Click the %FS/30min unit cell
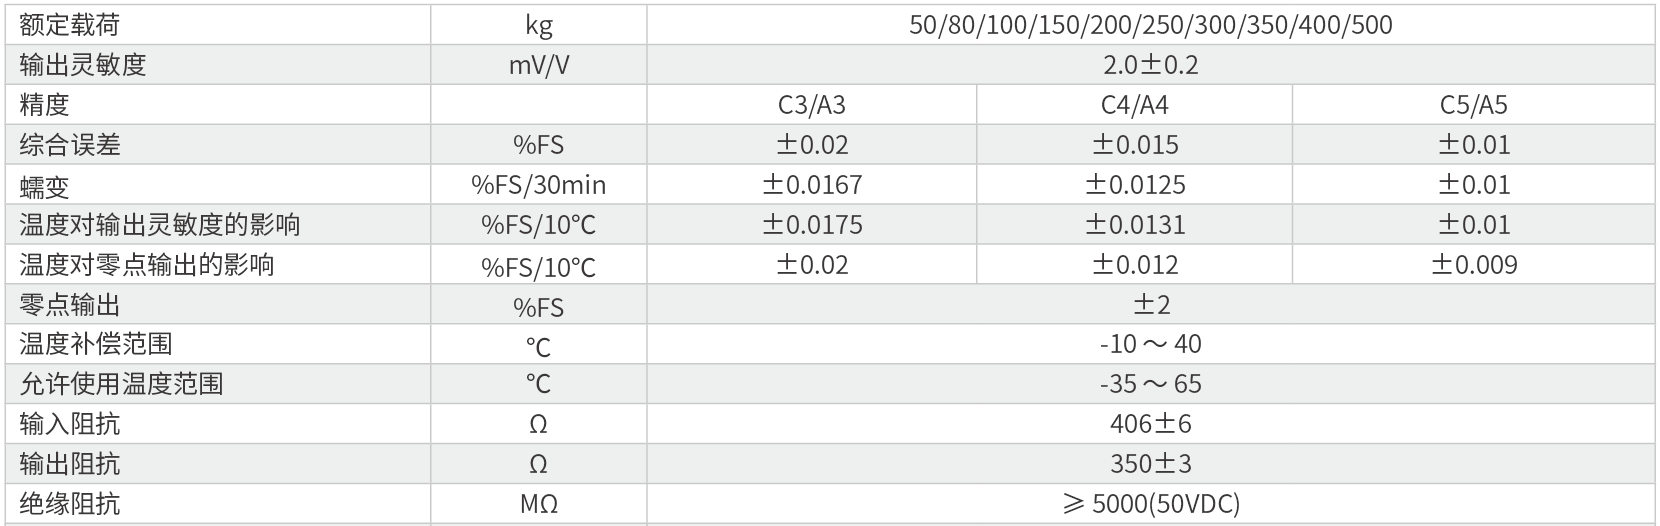The width and height of the screenshot is (1660, 526). pos(539,185)
